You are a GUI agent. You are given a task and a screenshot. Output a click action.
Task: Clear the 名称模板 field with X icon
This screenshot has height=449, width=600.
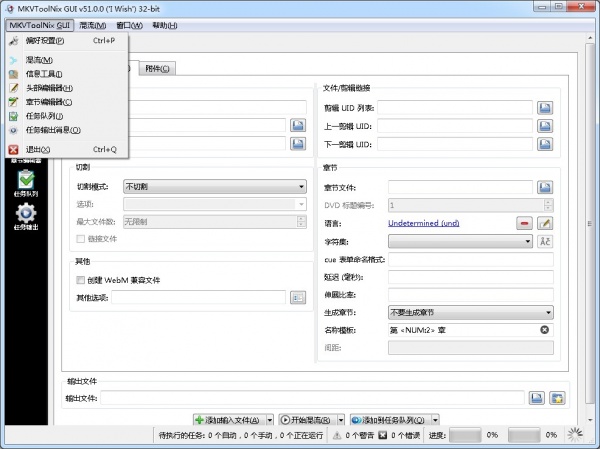[x=544, y=330]
